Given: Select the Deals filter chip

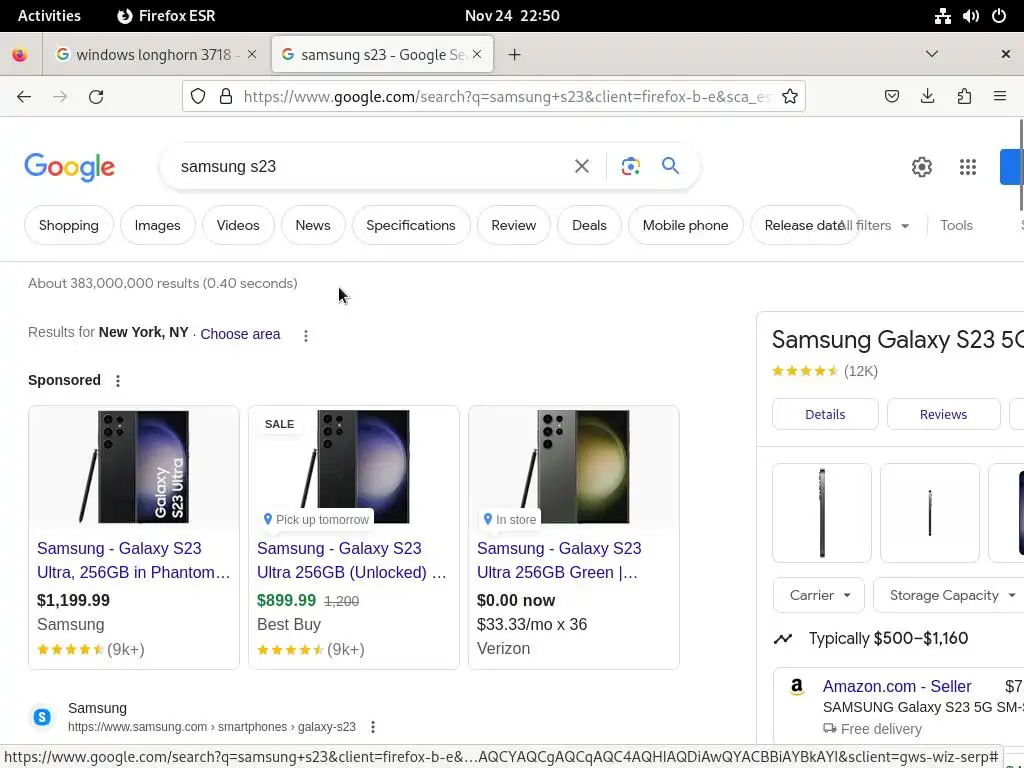Looking at the screenshot, I should (589, 225).
